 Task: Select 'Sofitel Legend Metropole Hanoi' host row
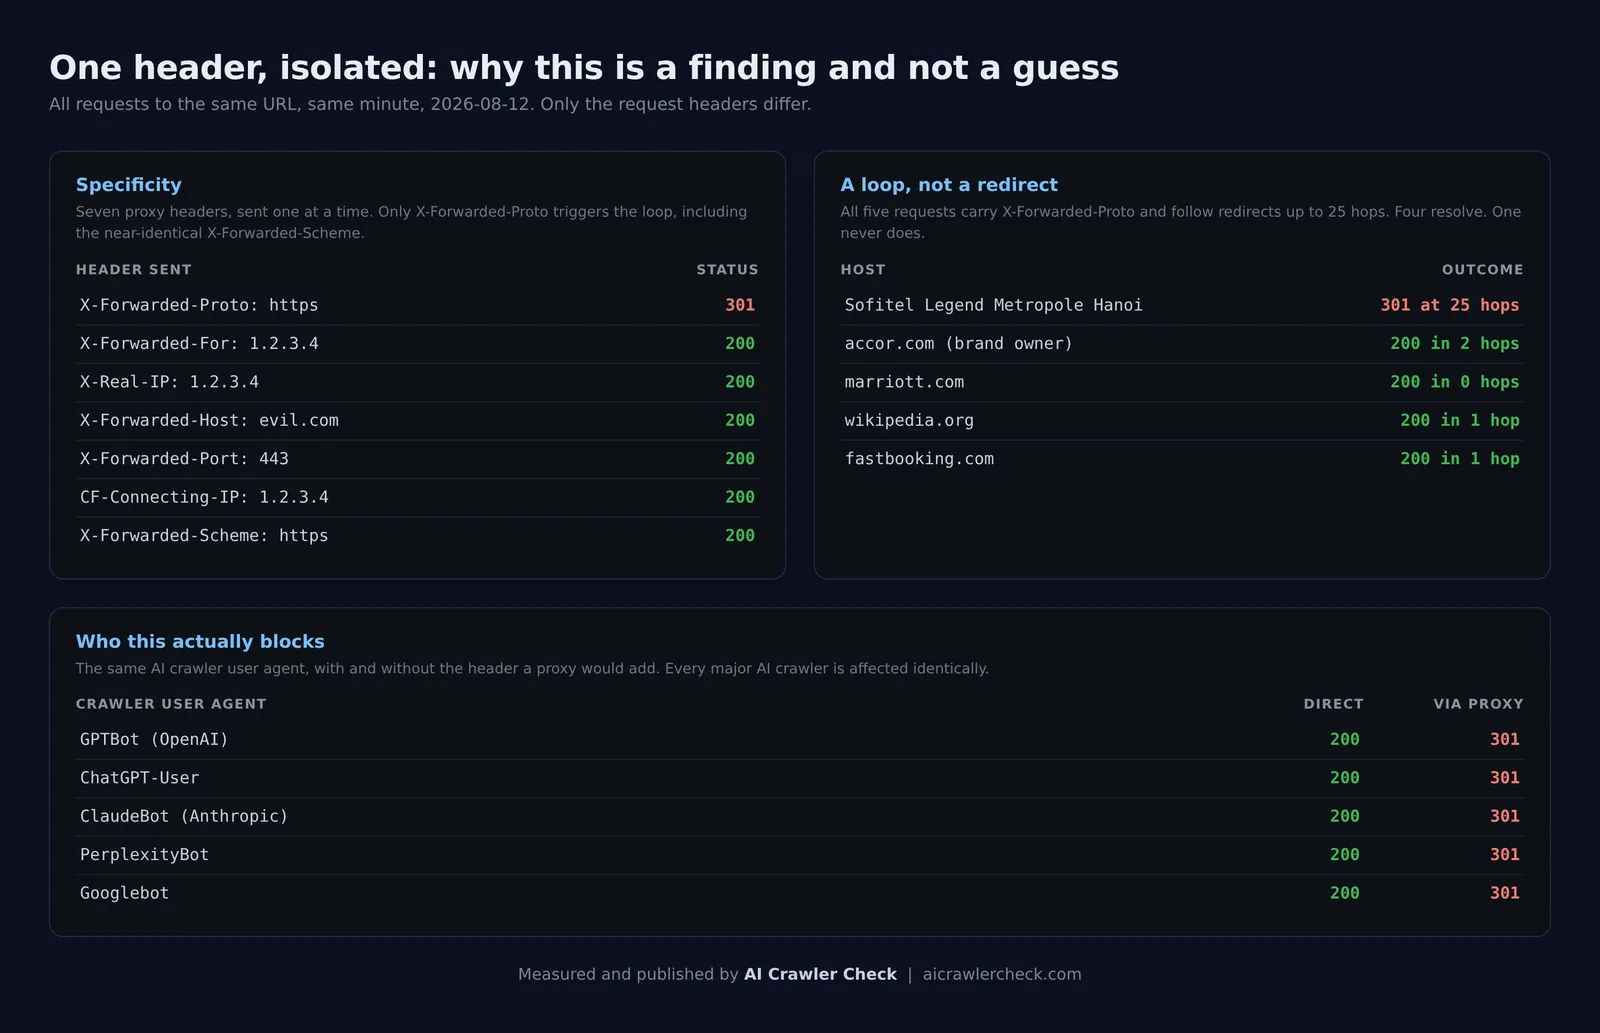(1182, 305)
